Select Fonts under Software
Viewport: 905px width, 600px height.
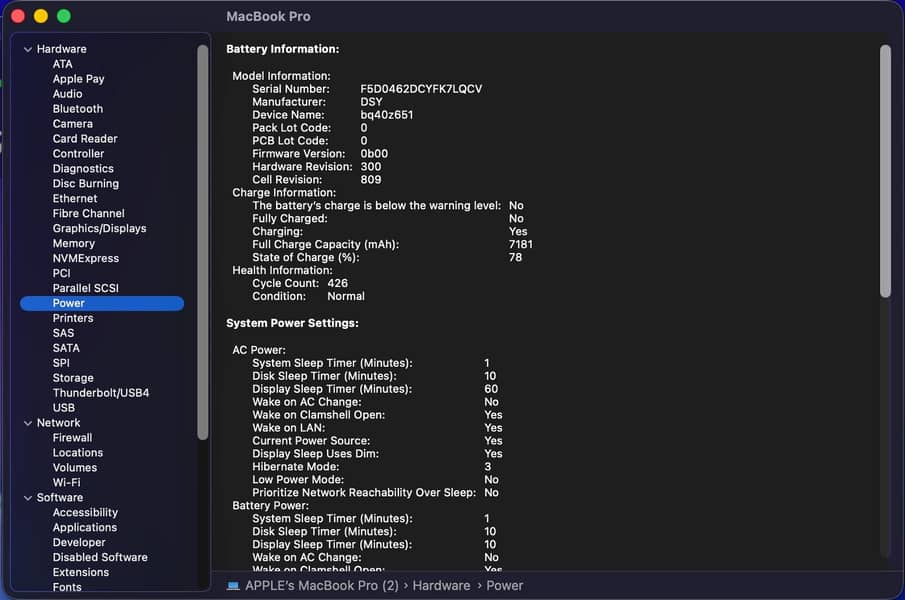tap(67, 587)
